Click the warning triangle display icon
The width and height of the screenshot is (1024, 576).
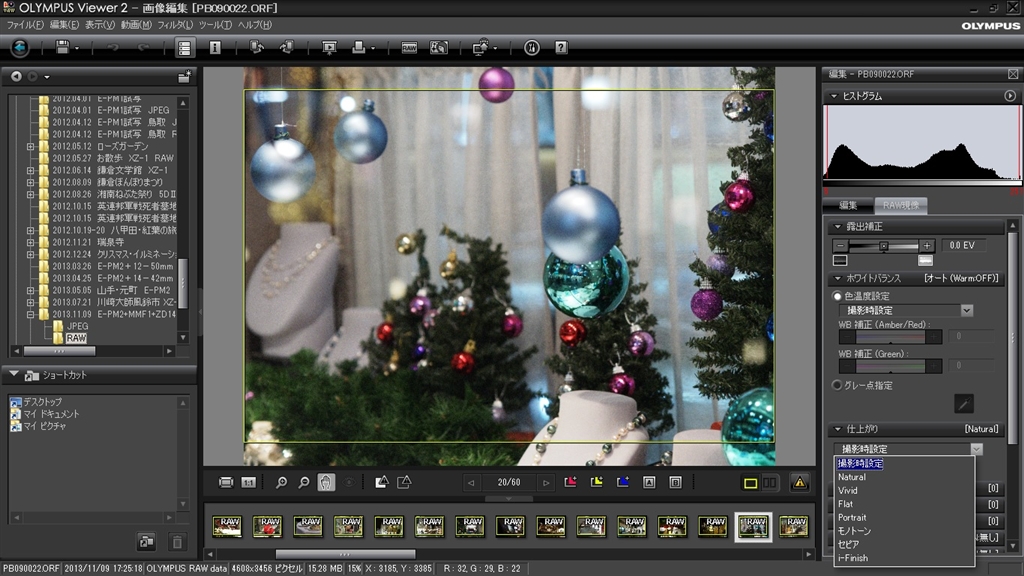click(x=799, y=483)
